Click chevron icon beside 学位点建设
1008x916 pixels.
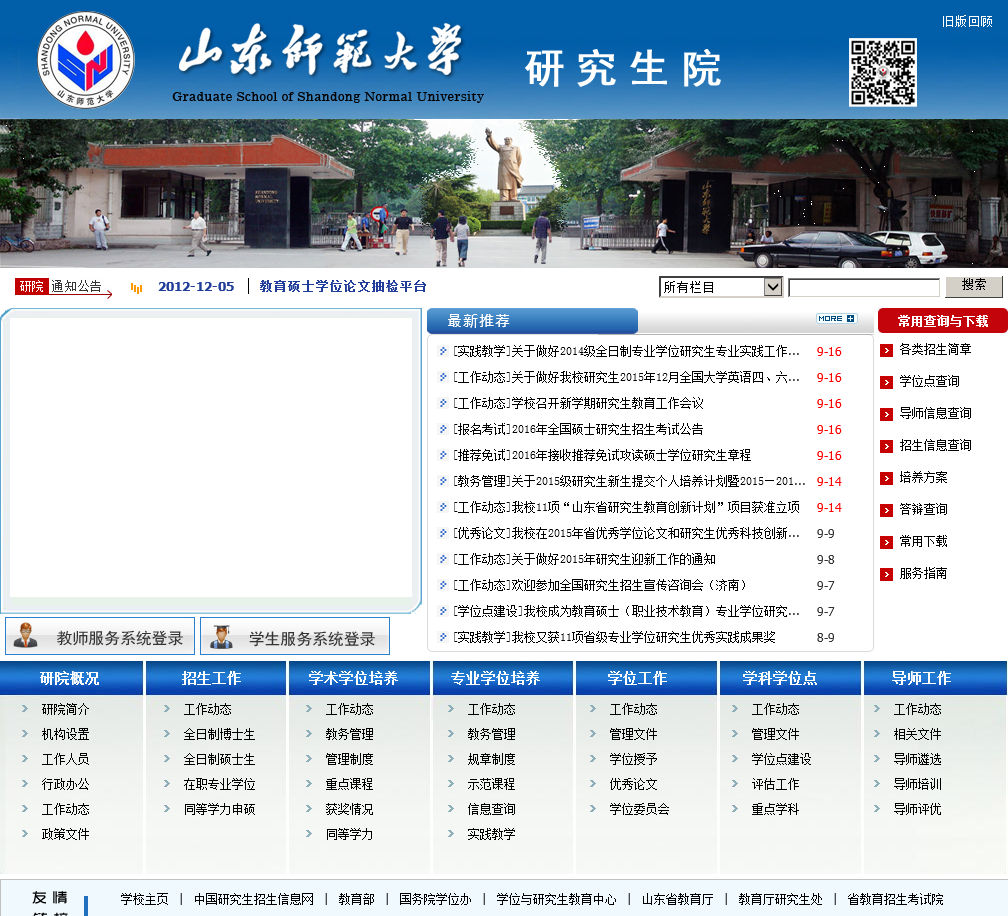pyautogui.click(x=735, y=759)
